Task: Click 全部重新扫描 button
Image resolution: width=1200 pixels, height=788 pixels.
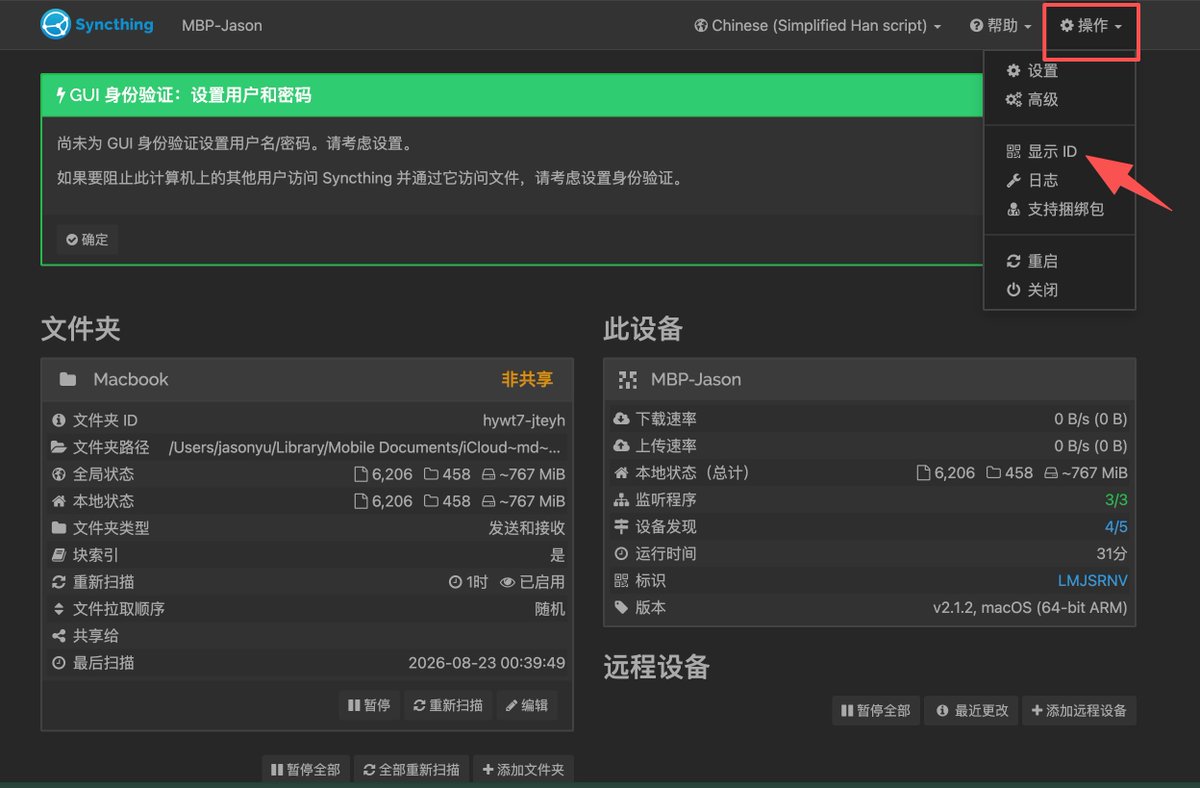Action: coord(411,770)
